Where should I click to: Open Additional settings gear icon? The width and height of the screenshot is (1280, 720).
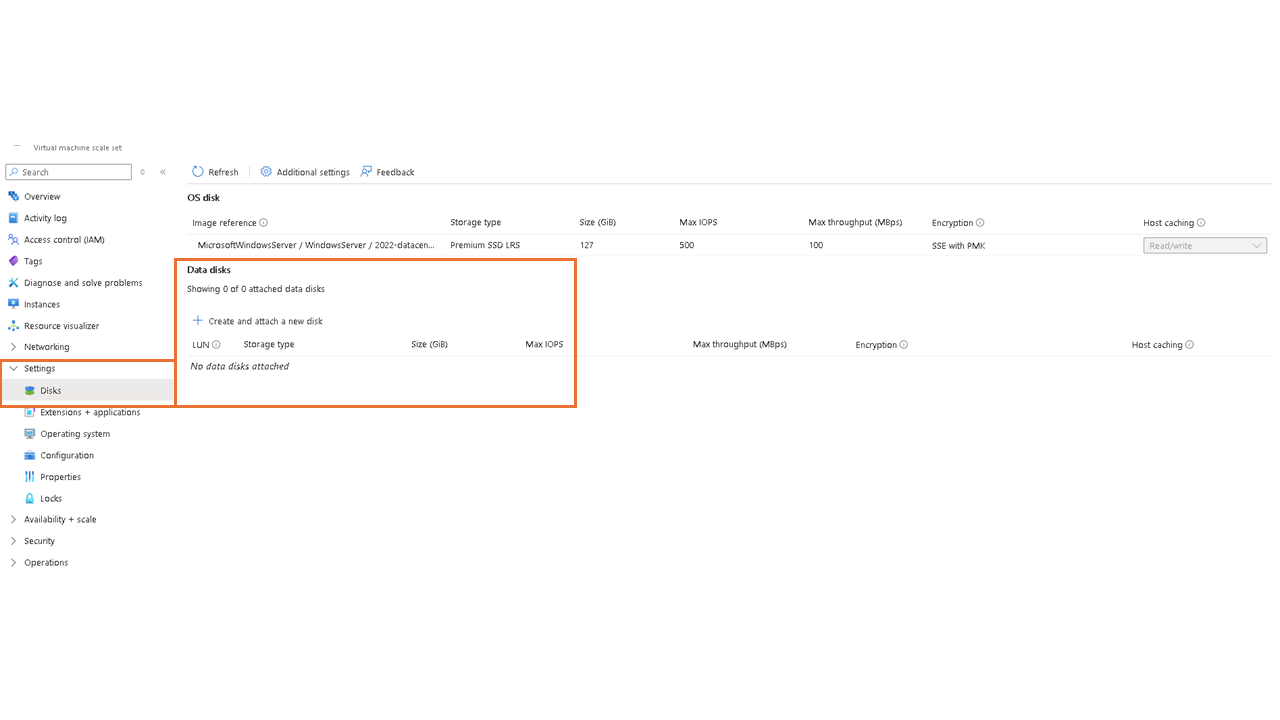(x=266, y=172)
